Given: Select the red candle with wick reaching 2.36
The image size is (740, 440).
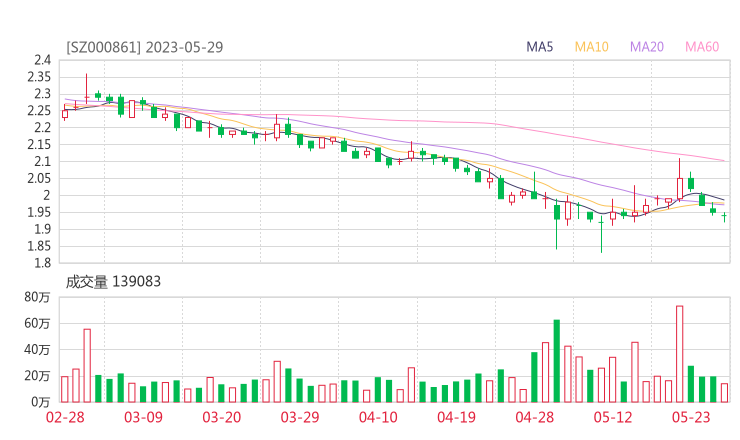Looking at the screenshot, I should tap(86, 89).
